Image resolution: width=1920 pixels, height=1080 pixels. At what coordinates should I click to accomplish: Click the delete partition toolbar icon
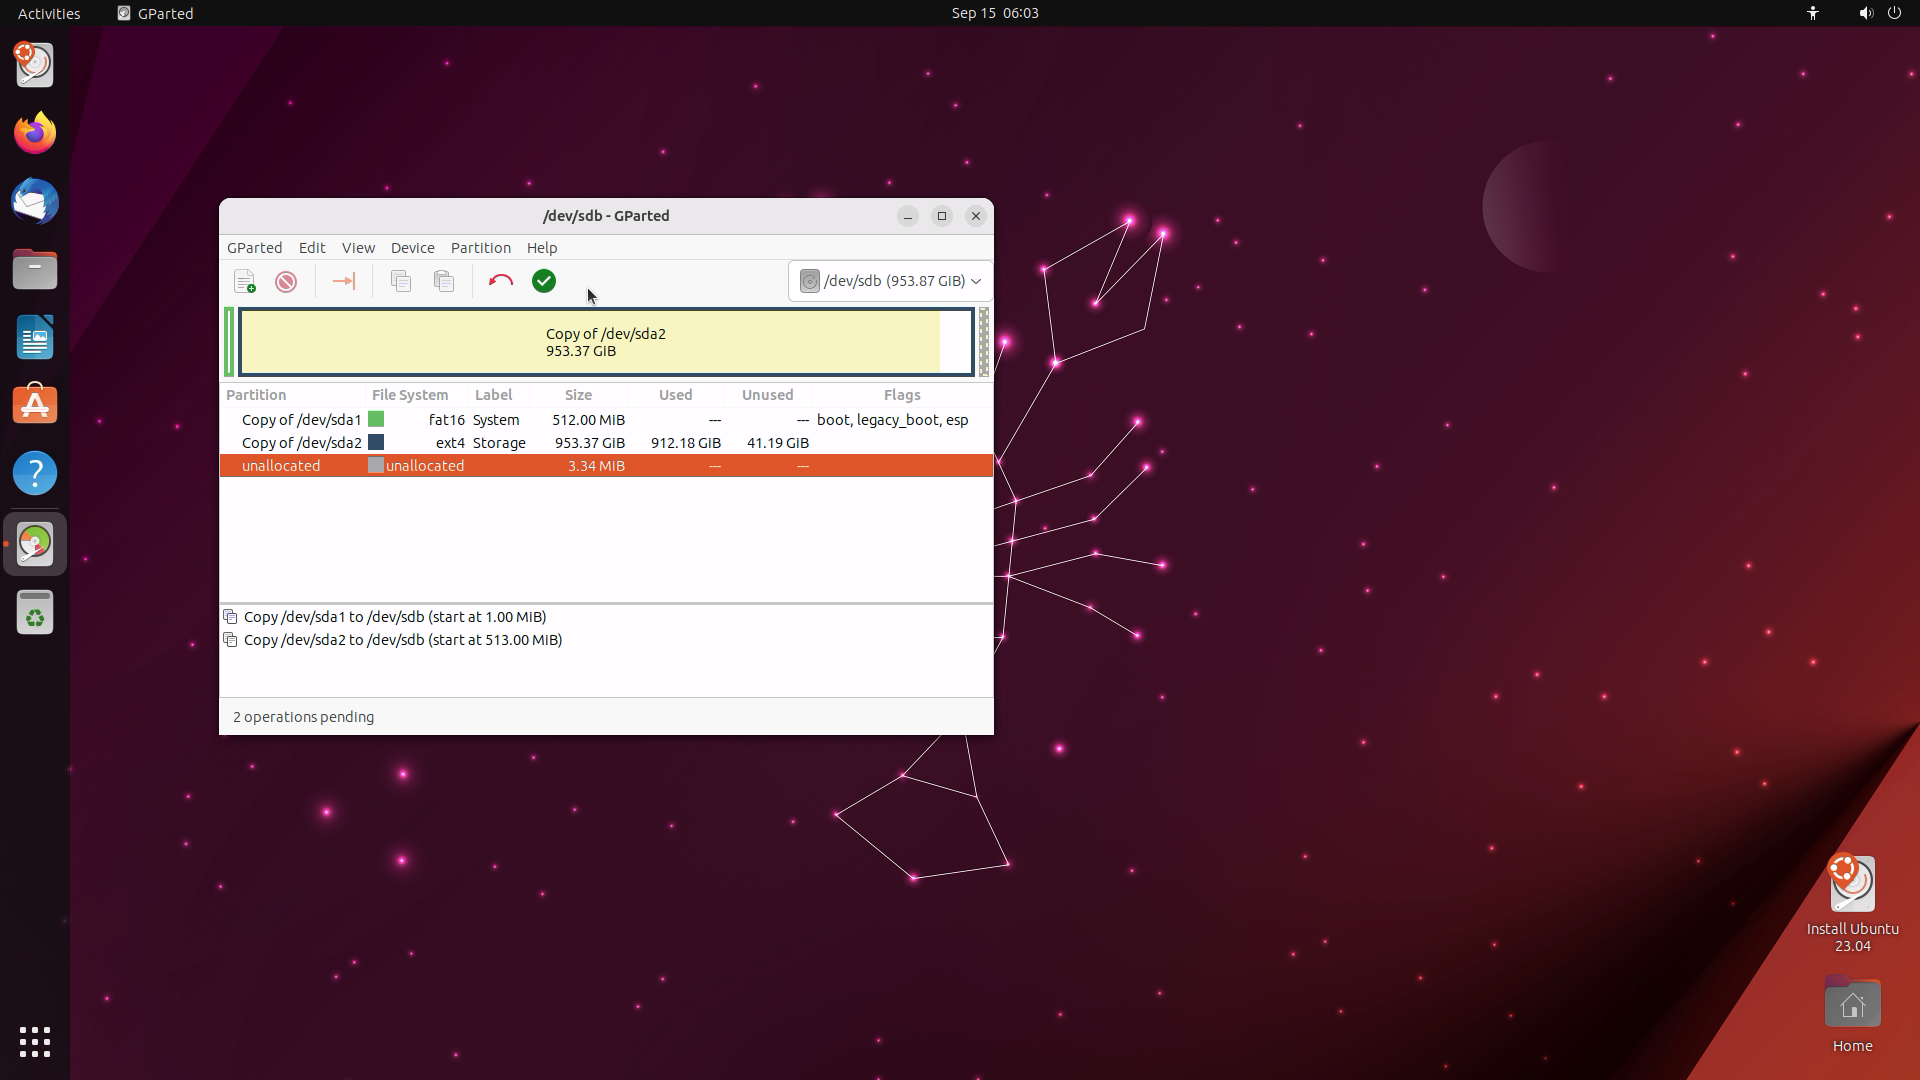tap(286, 282)
